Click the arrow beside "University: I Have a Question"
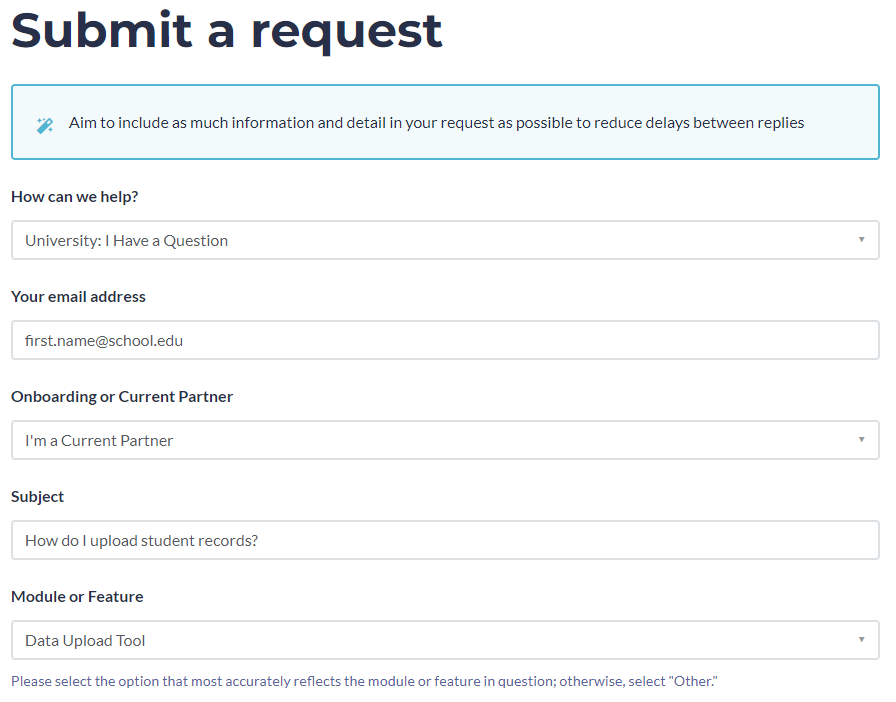Image resolution: width=896 pixels, height=702 pixels. [861, 240]
